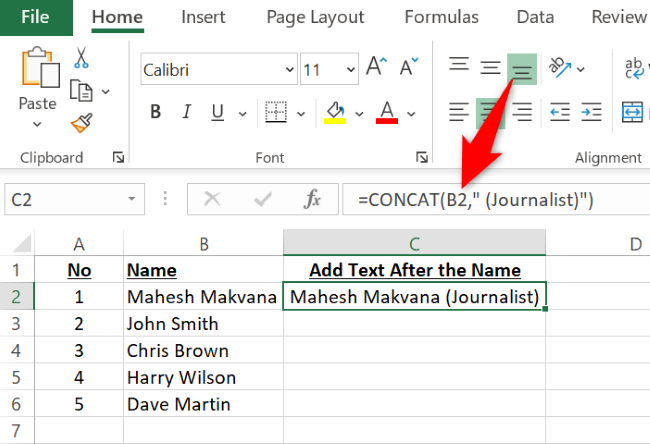Select the Format Painter brush

[81, 123]
